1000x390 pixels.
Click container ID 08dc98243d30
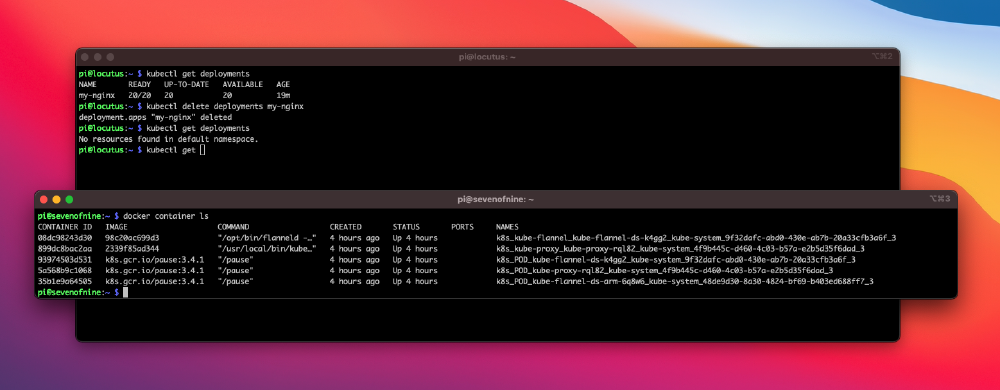(x=64, y=238)
